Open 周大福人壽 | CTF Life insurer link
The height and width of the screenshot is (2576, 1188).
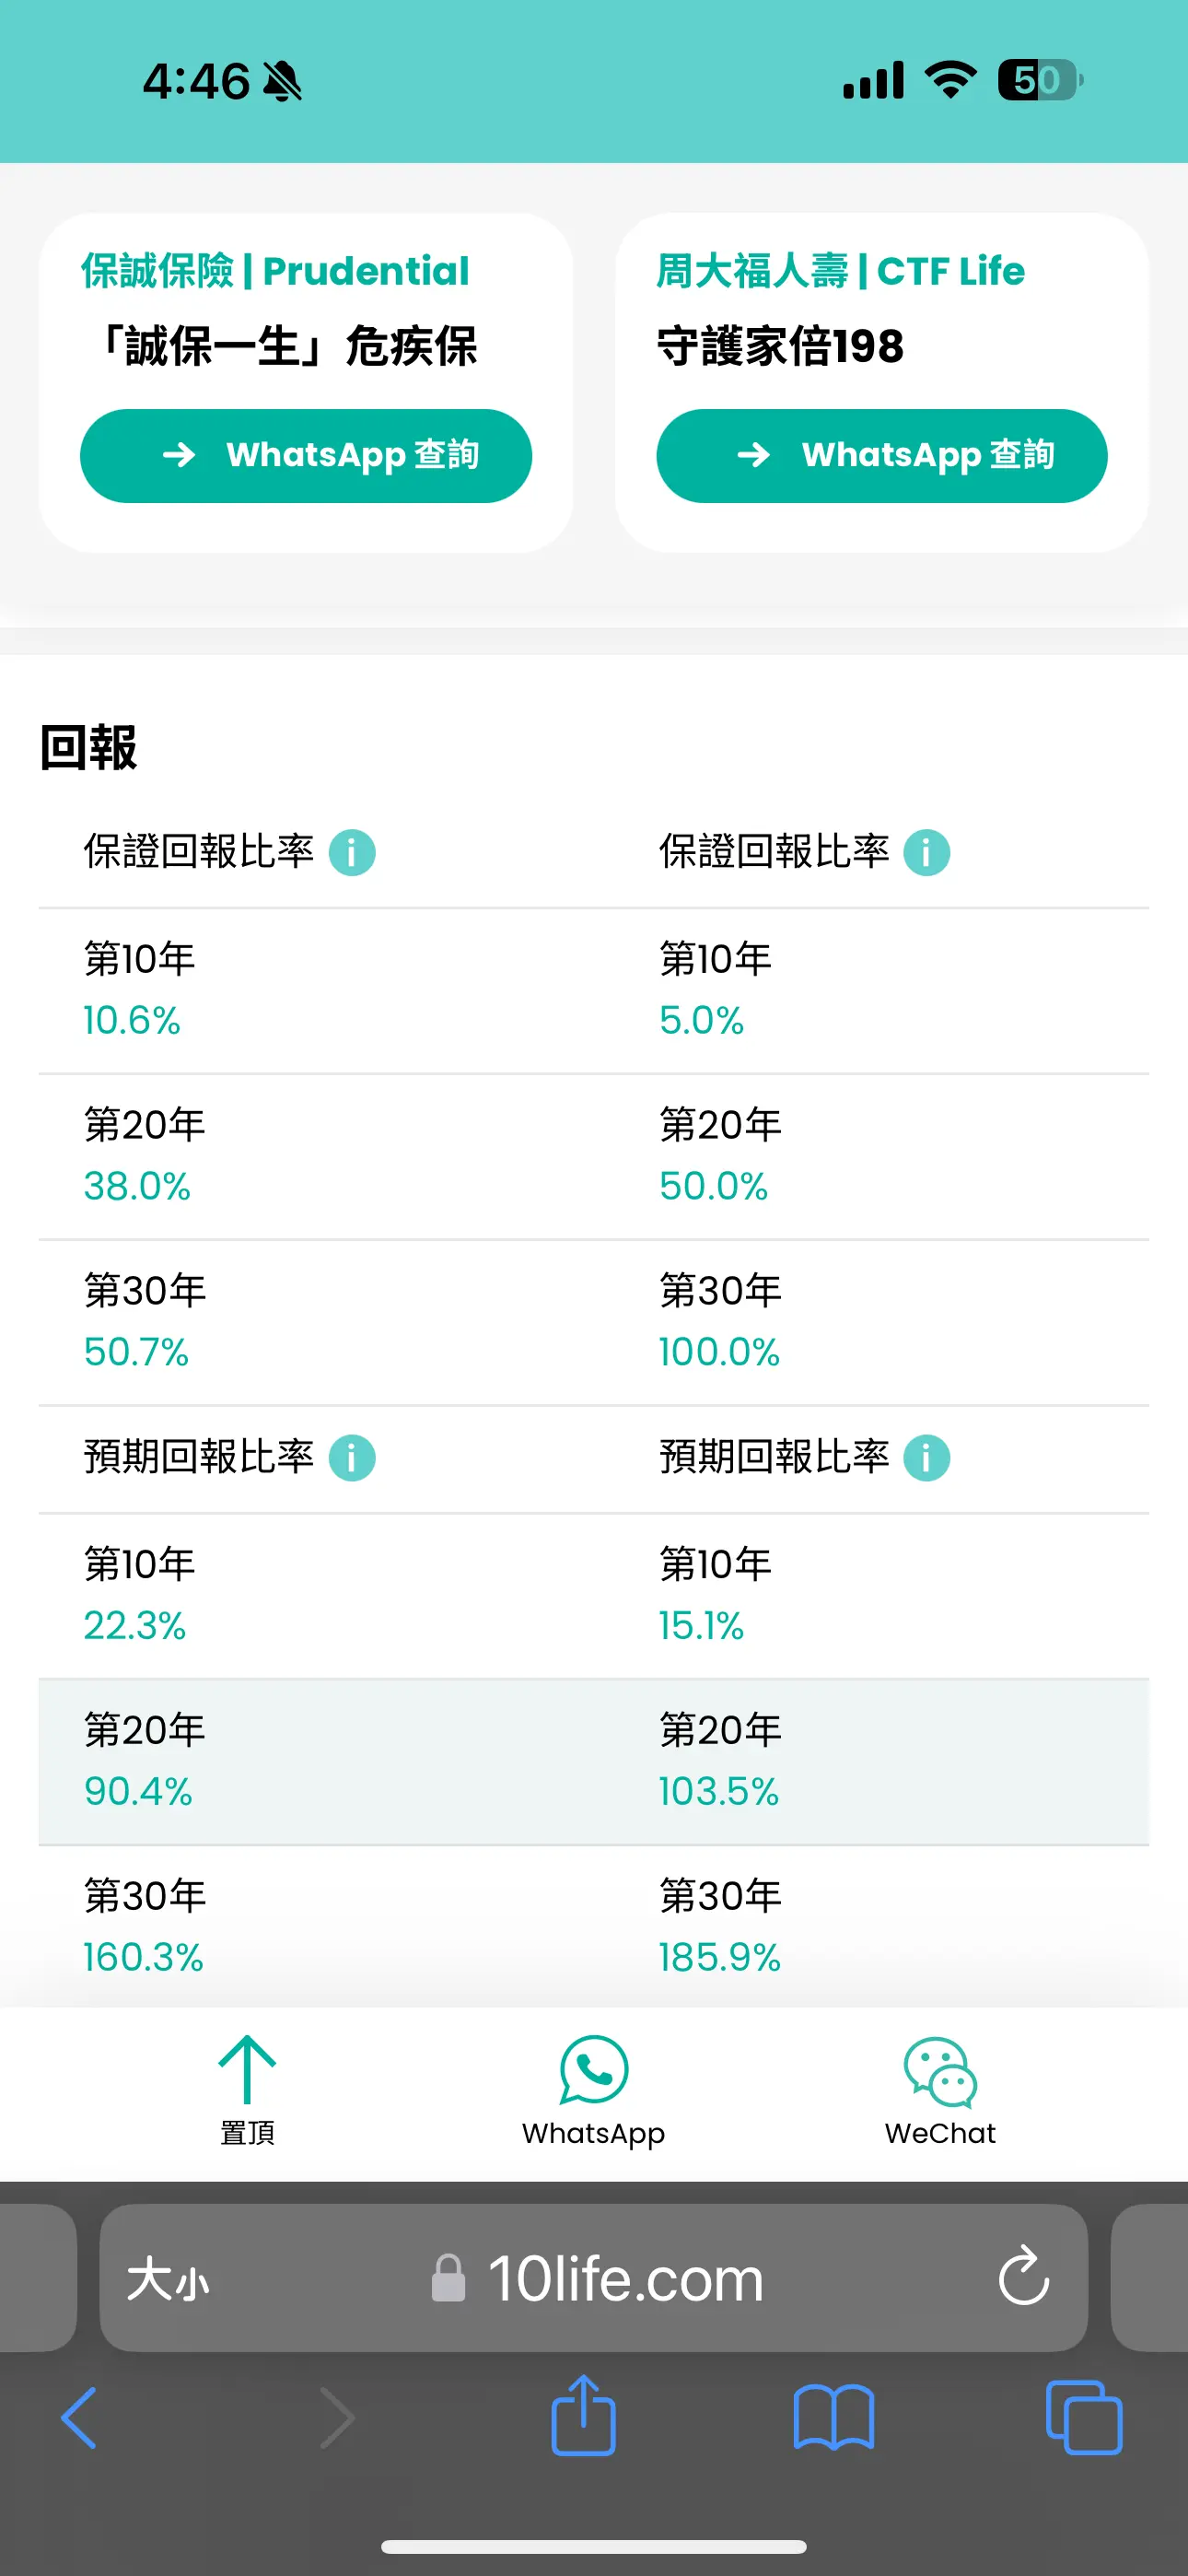(x=841, y=271)
